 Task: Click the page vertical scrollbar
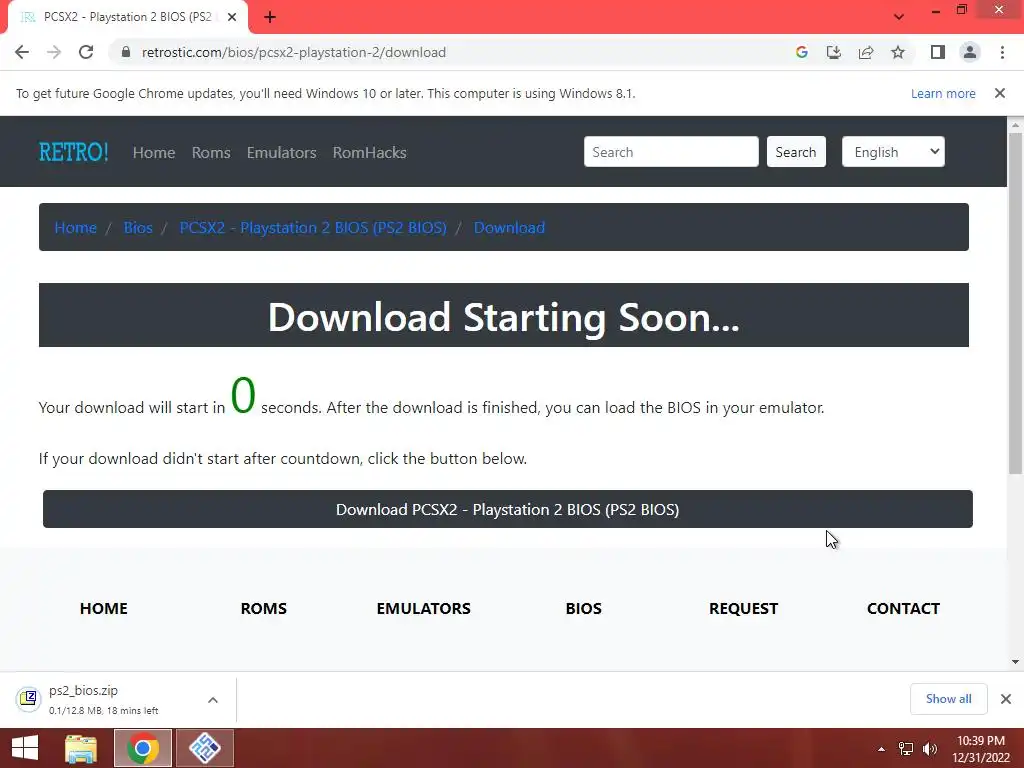point(1015,304)
